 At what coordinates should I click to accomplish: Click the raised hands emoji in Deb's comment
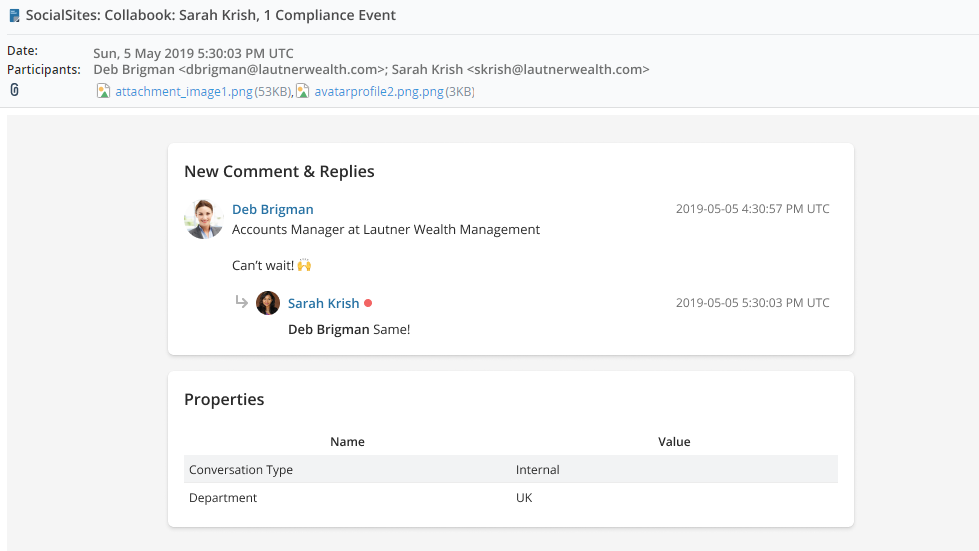click(305, 266)
